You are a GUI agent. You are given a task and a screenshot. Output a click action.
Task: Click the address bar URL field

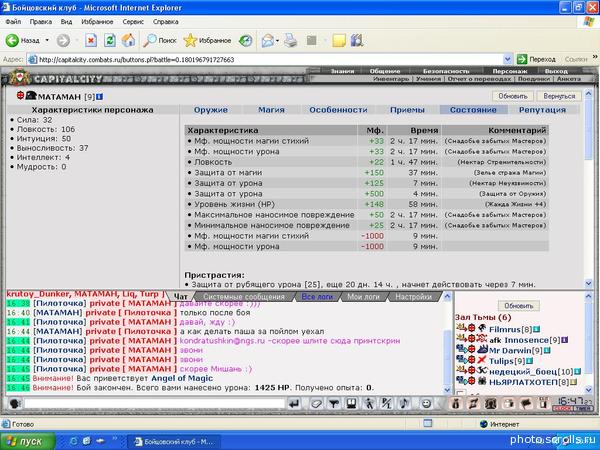[270, 60]
